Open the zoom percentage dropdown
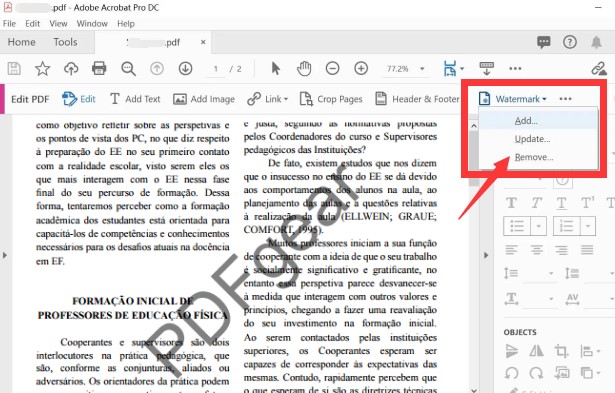This screenshot has height=393, width=615. point(422,69)
